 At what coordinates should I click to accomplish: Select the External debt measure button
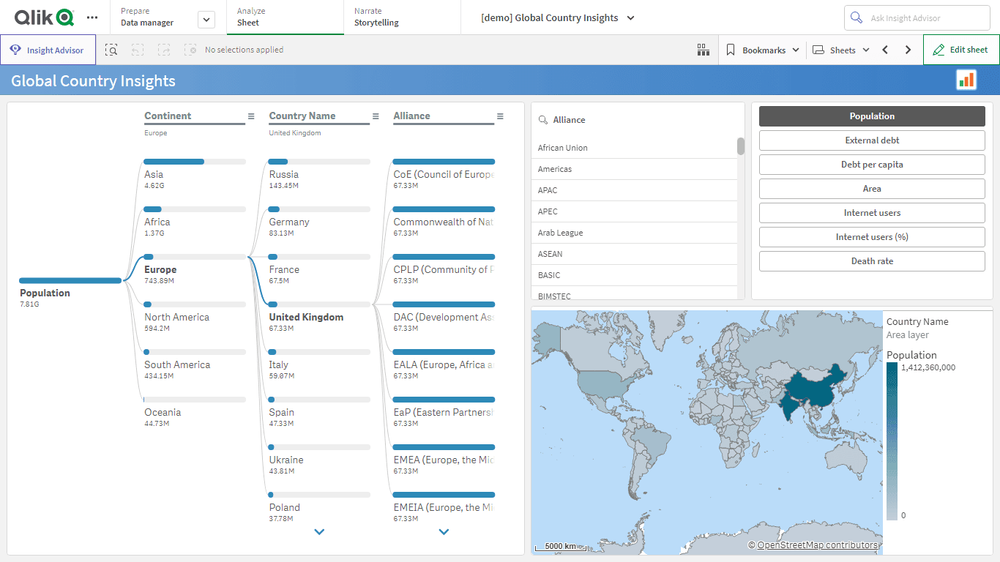(x=871, y=141)
